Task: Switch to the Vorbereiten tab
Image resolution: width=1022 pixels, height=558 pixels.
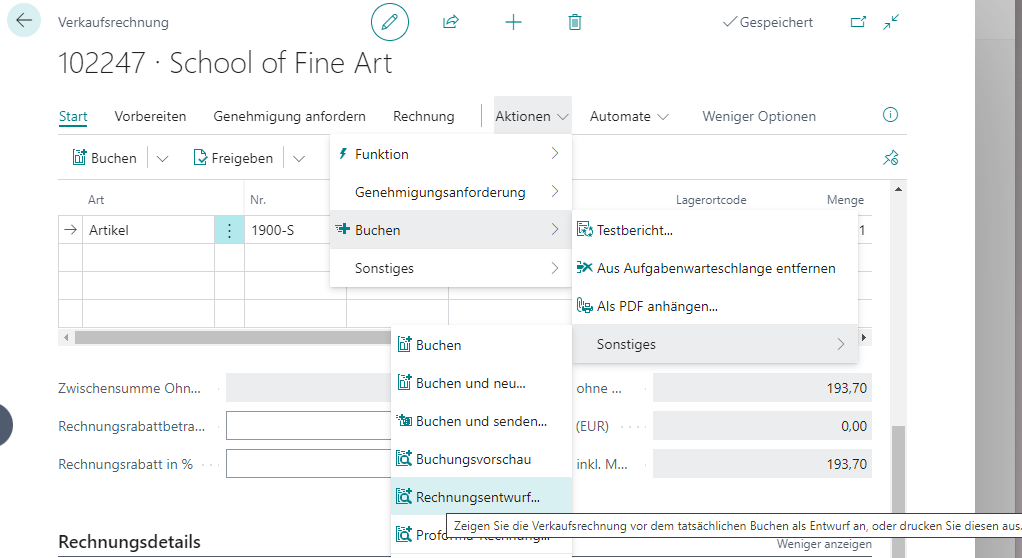Action: 150,116
